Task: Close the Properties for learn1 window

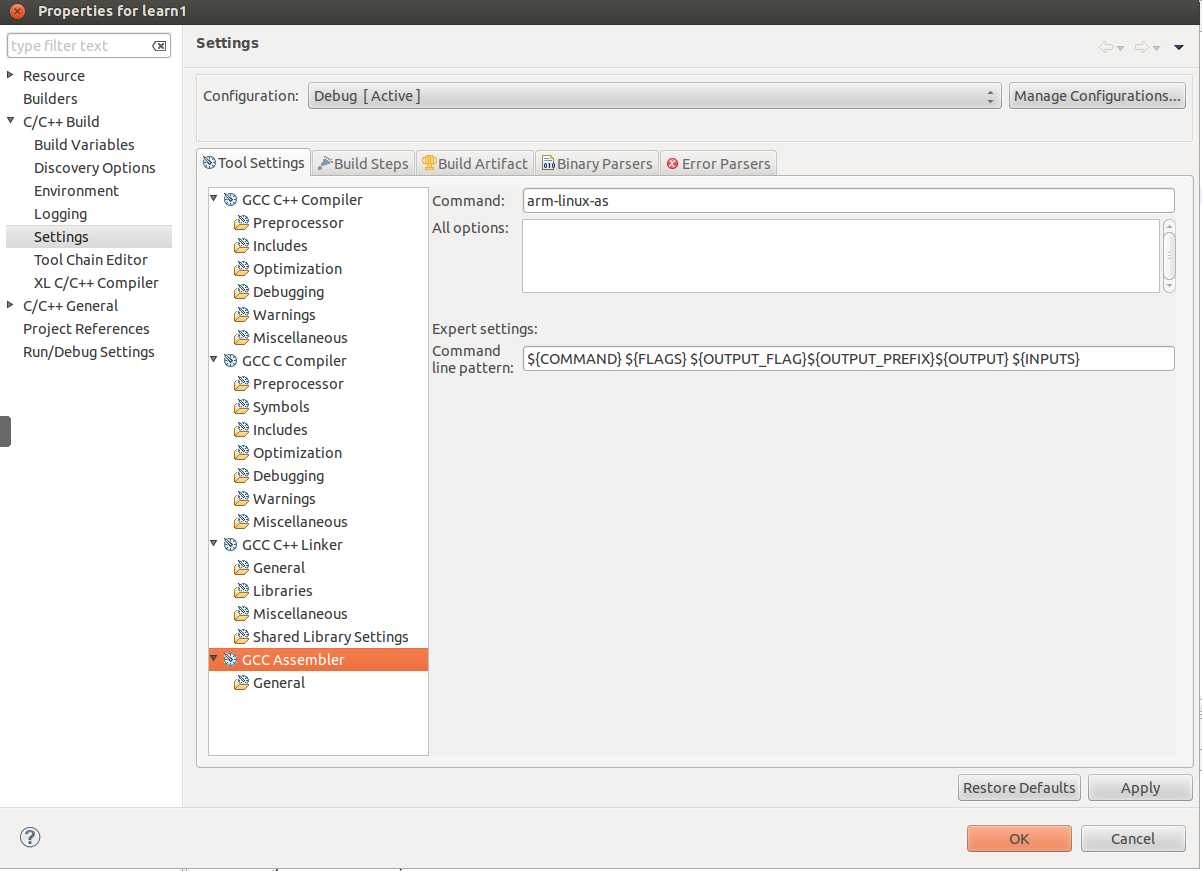Action: pyautogui.click(x=17, y=12)
